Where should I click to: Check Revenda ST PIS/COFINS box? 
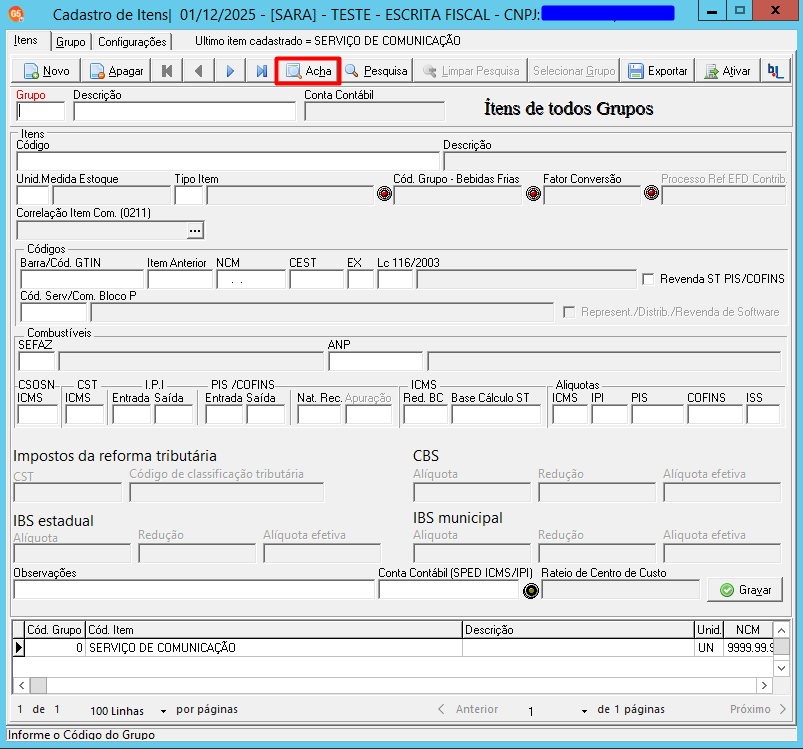pos(648,279)
